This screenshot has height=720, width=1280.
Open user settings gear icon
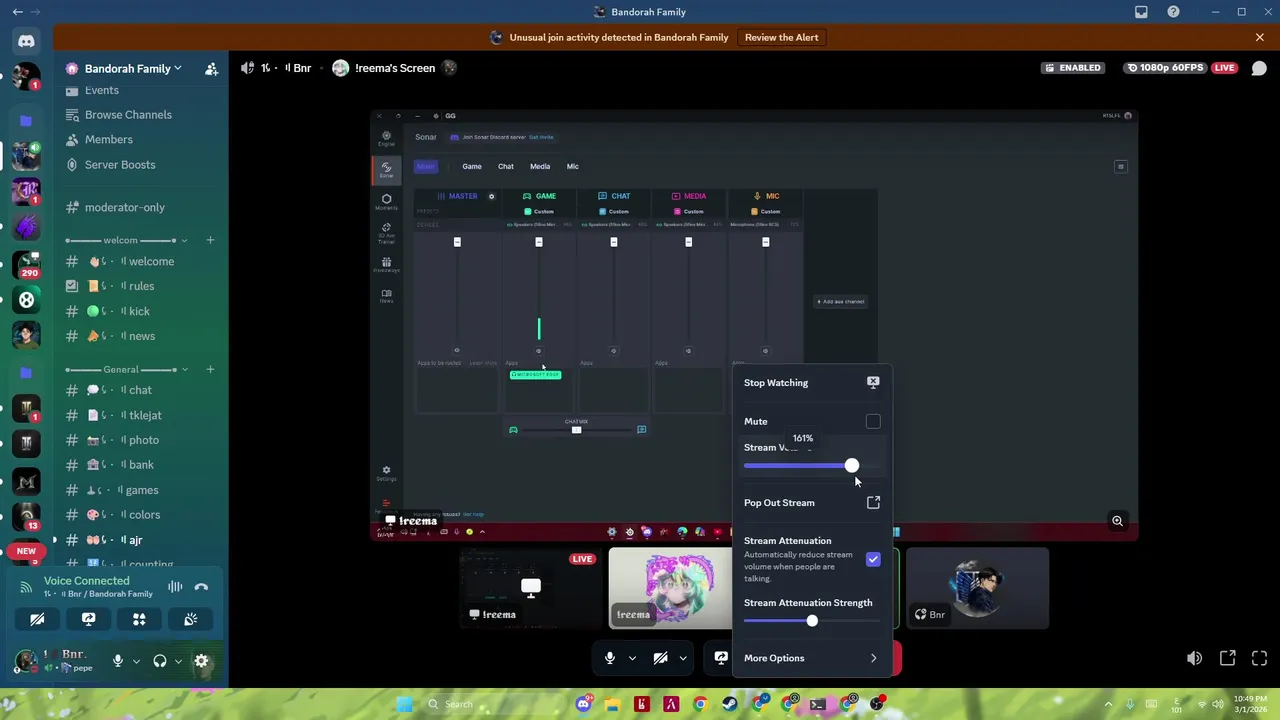pos(201,661)
